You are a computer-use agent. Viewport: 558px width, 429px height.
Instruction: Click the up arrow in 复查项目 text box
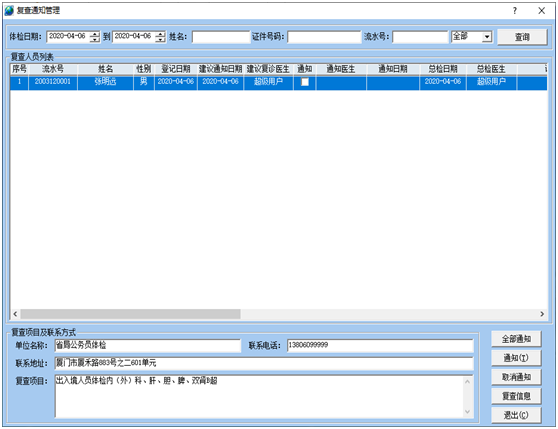(x=468, y=381)
